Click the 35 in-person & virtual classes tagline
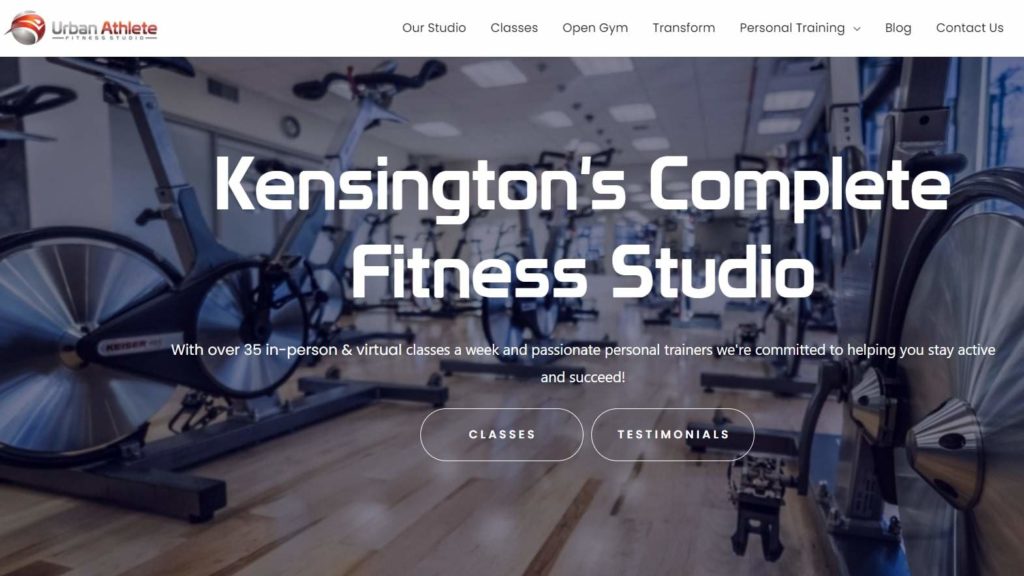This screenshot has width=1024, height=576. click(583, 350)
